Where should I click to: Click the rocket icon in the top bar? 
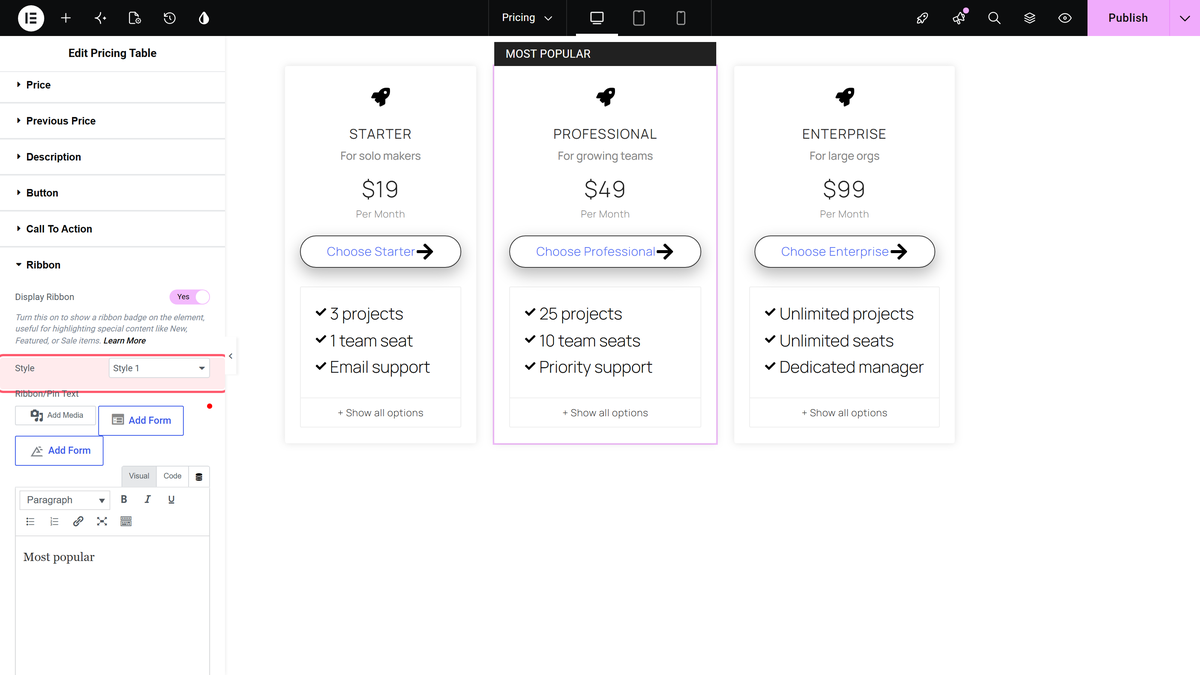(923, 18)
